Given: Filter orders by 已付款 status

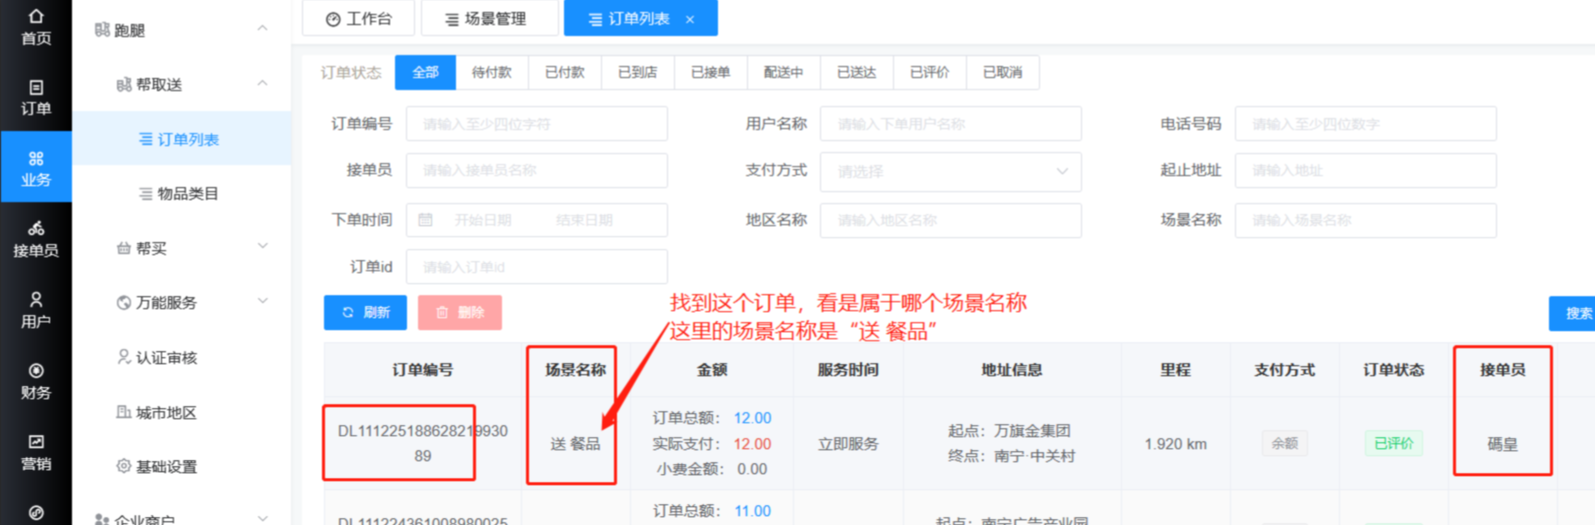Looking at the screenshot, I should coord(564,72).
